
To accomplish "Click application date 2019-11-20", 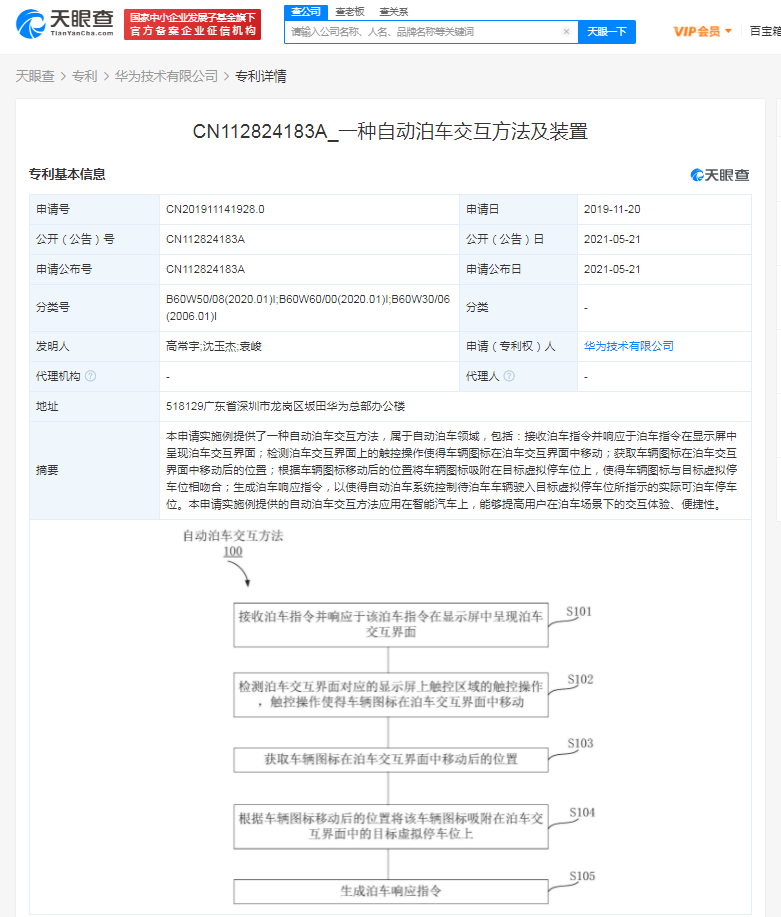I will (612, 209).
